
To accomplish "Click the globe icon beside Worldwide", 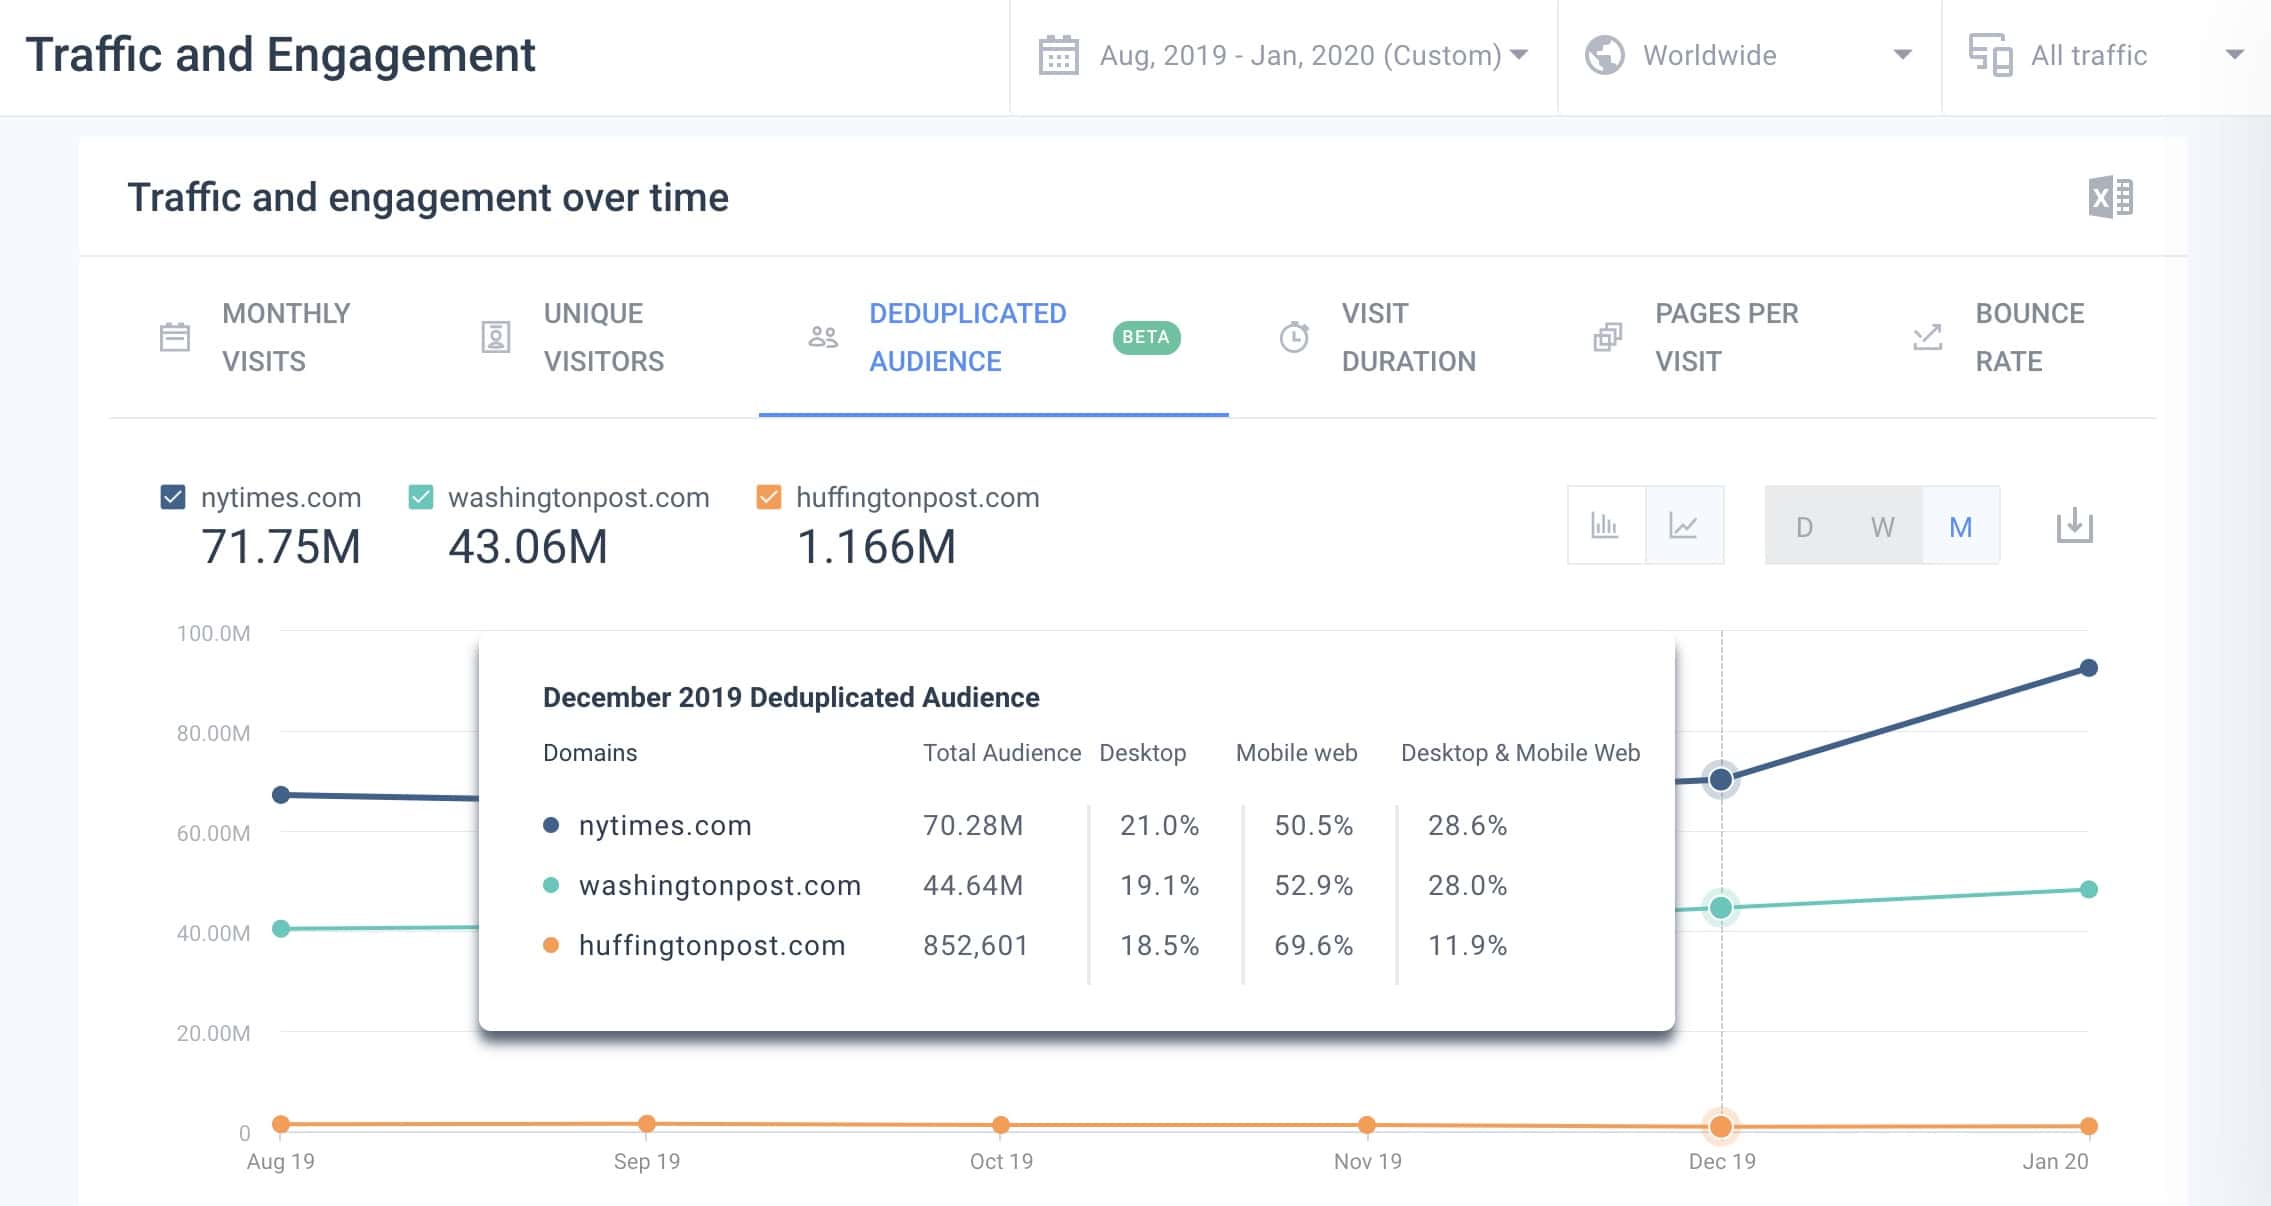I will [1605, 55].
